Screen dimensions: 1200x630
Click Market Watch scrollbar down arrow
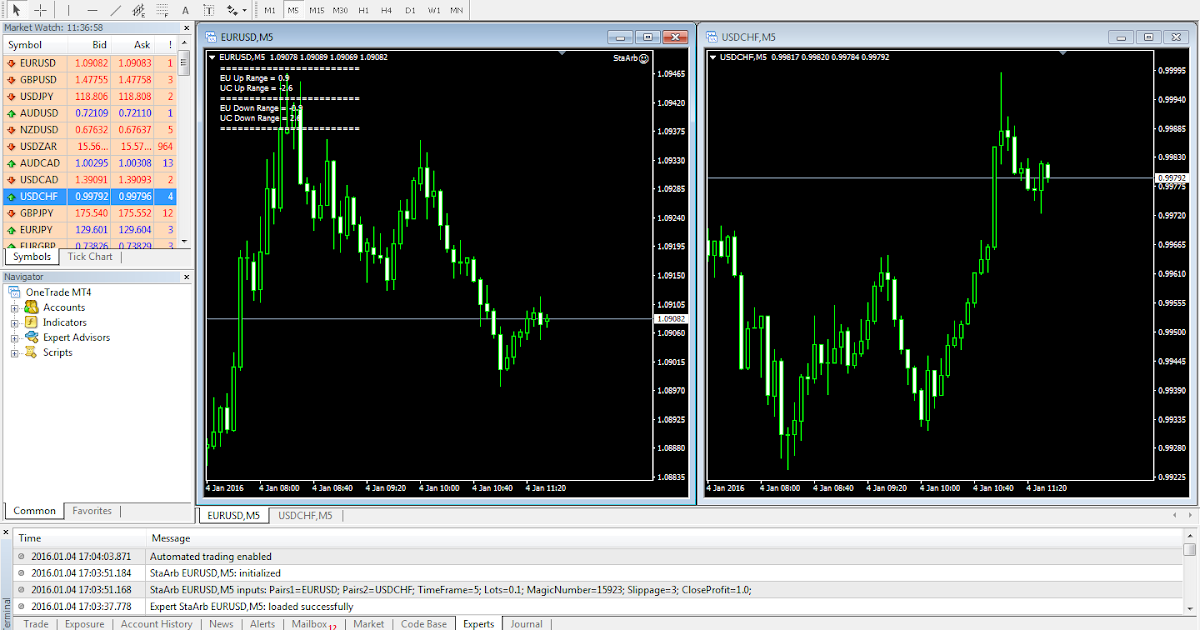pyautogui.click(x=185, y=241)
